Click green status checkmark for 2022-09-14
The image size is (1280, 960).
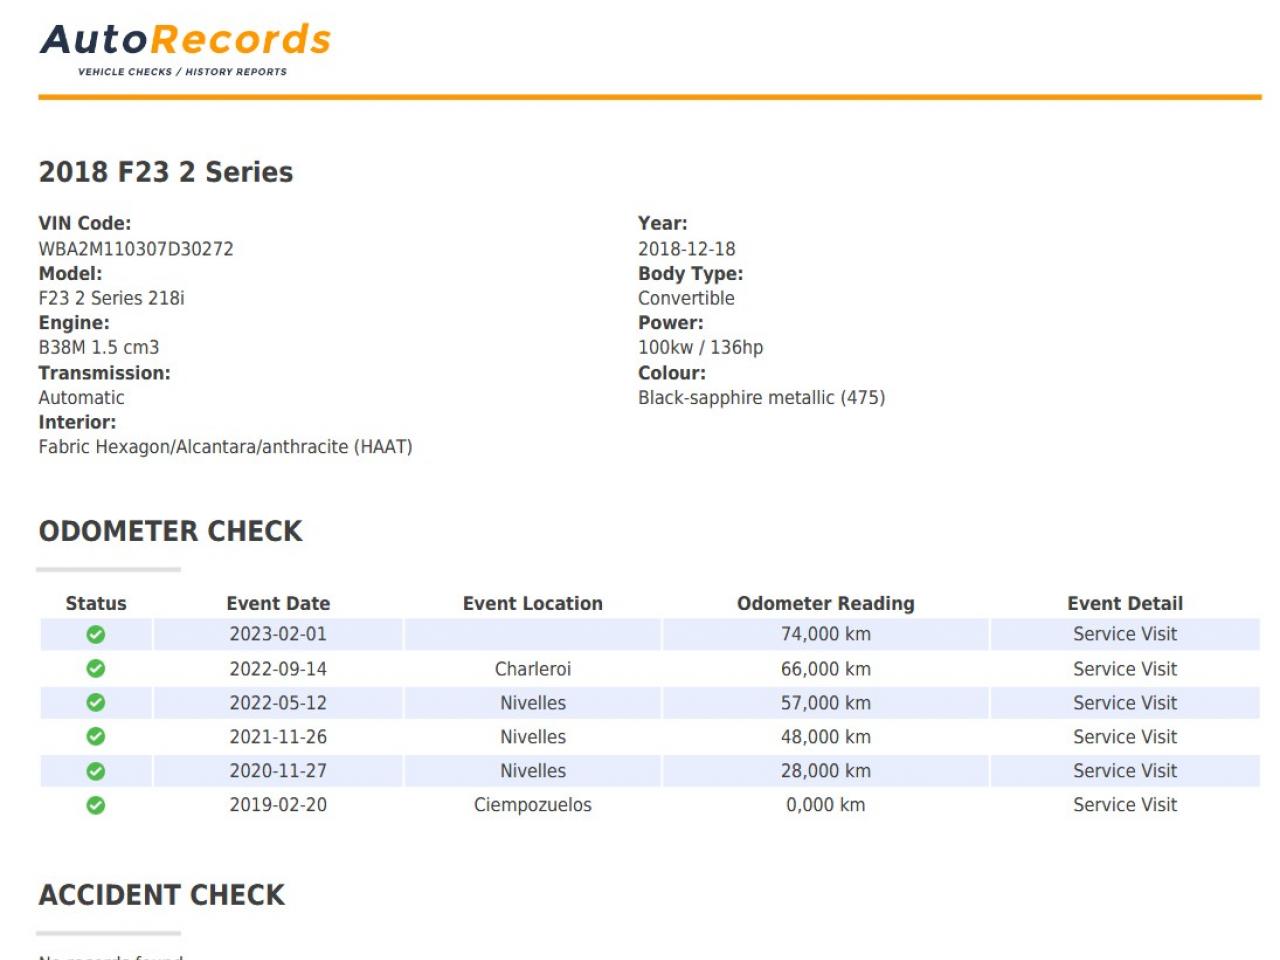96,668
